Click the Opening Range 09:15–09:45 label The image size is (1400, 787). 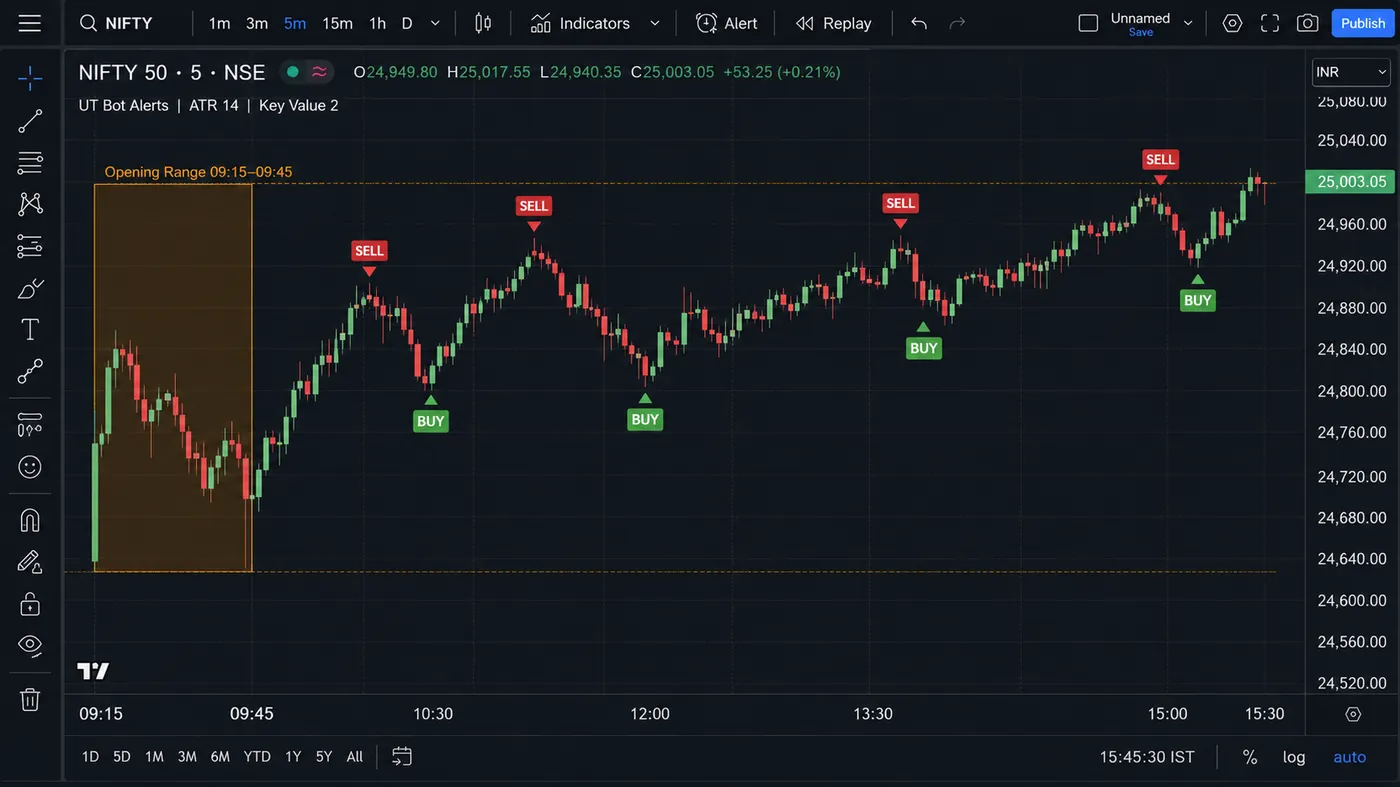tap(199, 172)
